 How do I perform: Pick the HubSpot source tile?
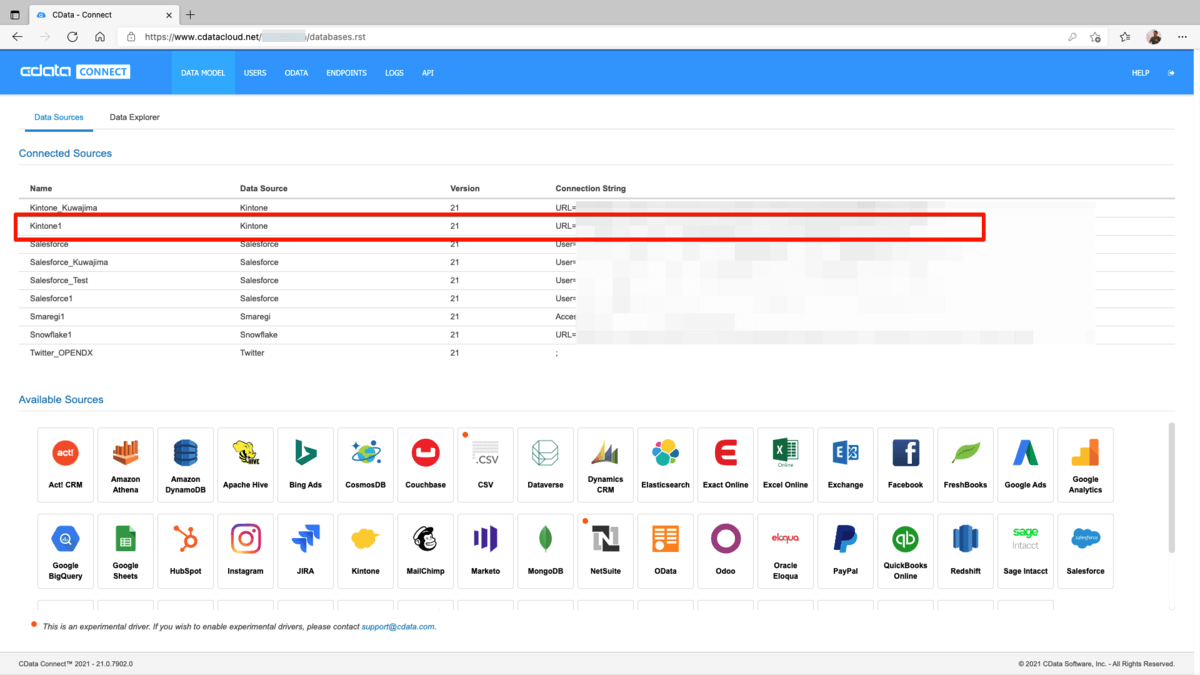tap(185, 551)
